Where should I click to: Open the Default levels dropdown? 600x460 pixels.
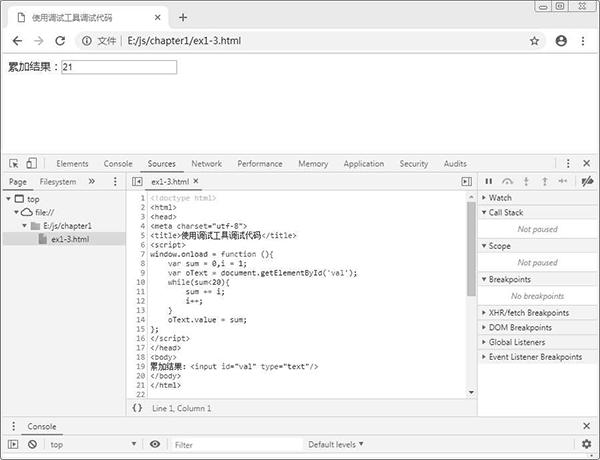[336, 444]
